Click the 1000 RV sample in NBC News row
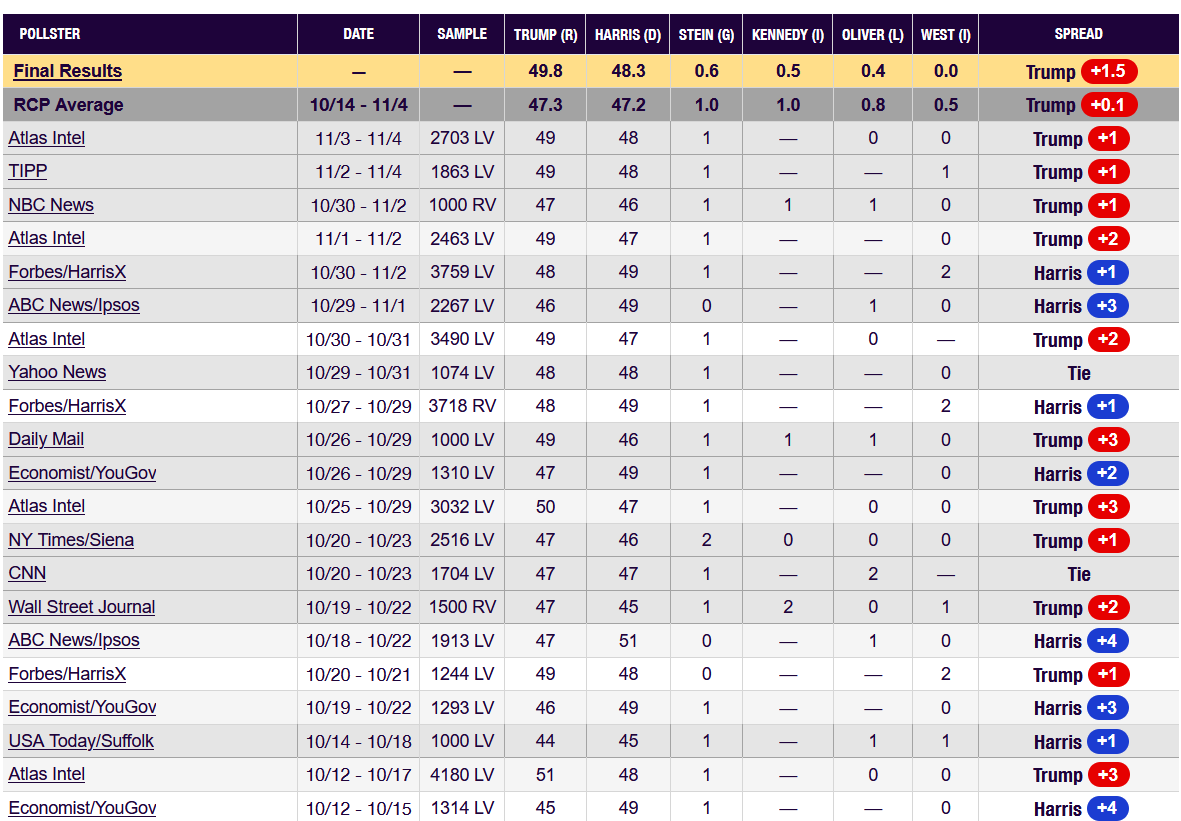Screen dimensions: 1181x821 pyautogui.click(x=462, y=205)
